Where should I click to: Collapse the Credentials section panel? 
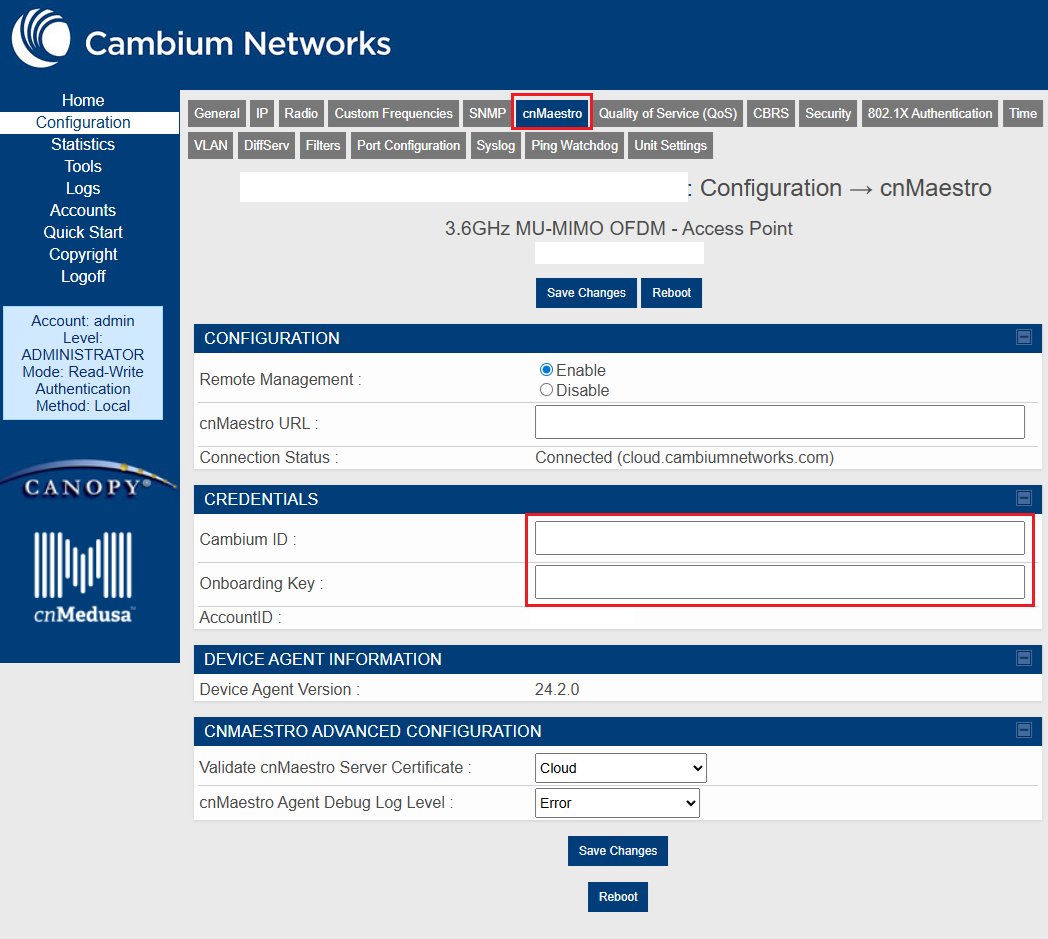[x=1024, y=498]
